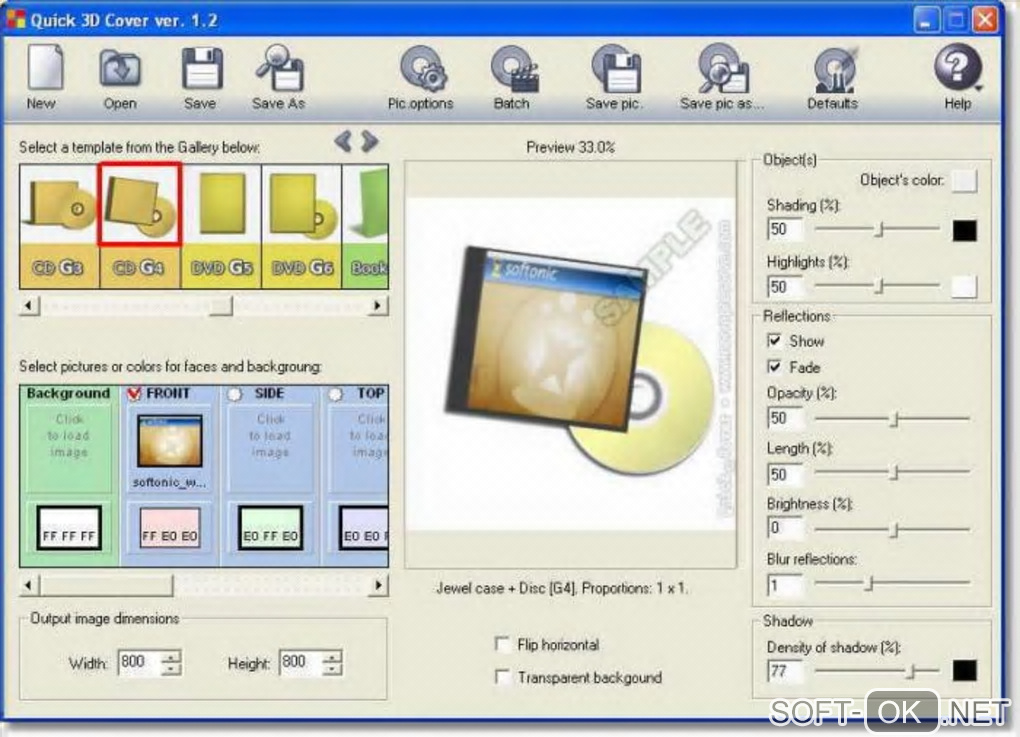Increase Width with spinner up arrow

click(170, 656)
